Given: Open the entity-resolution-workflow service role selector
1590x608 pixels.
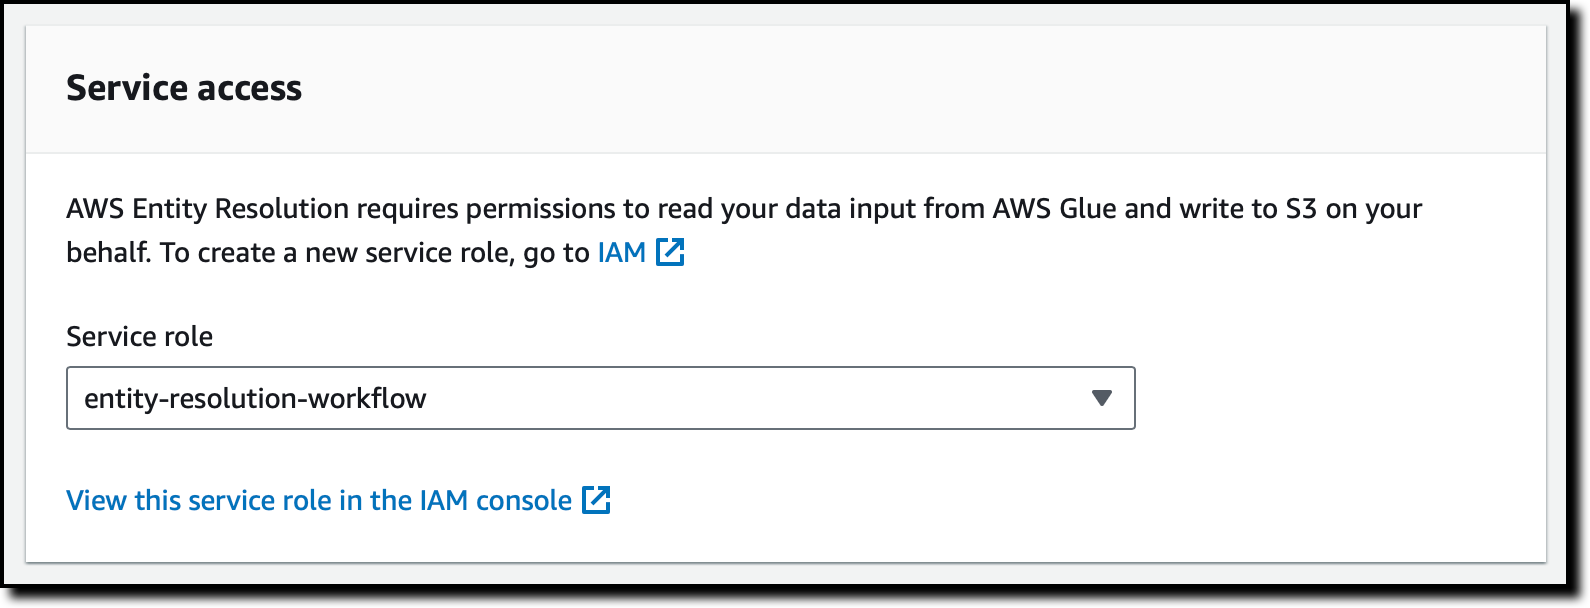Looking at the screenshot, I should point(600,398).
